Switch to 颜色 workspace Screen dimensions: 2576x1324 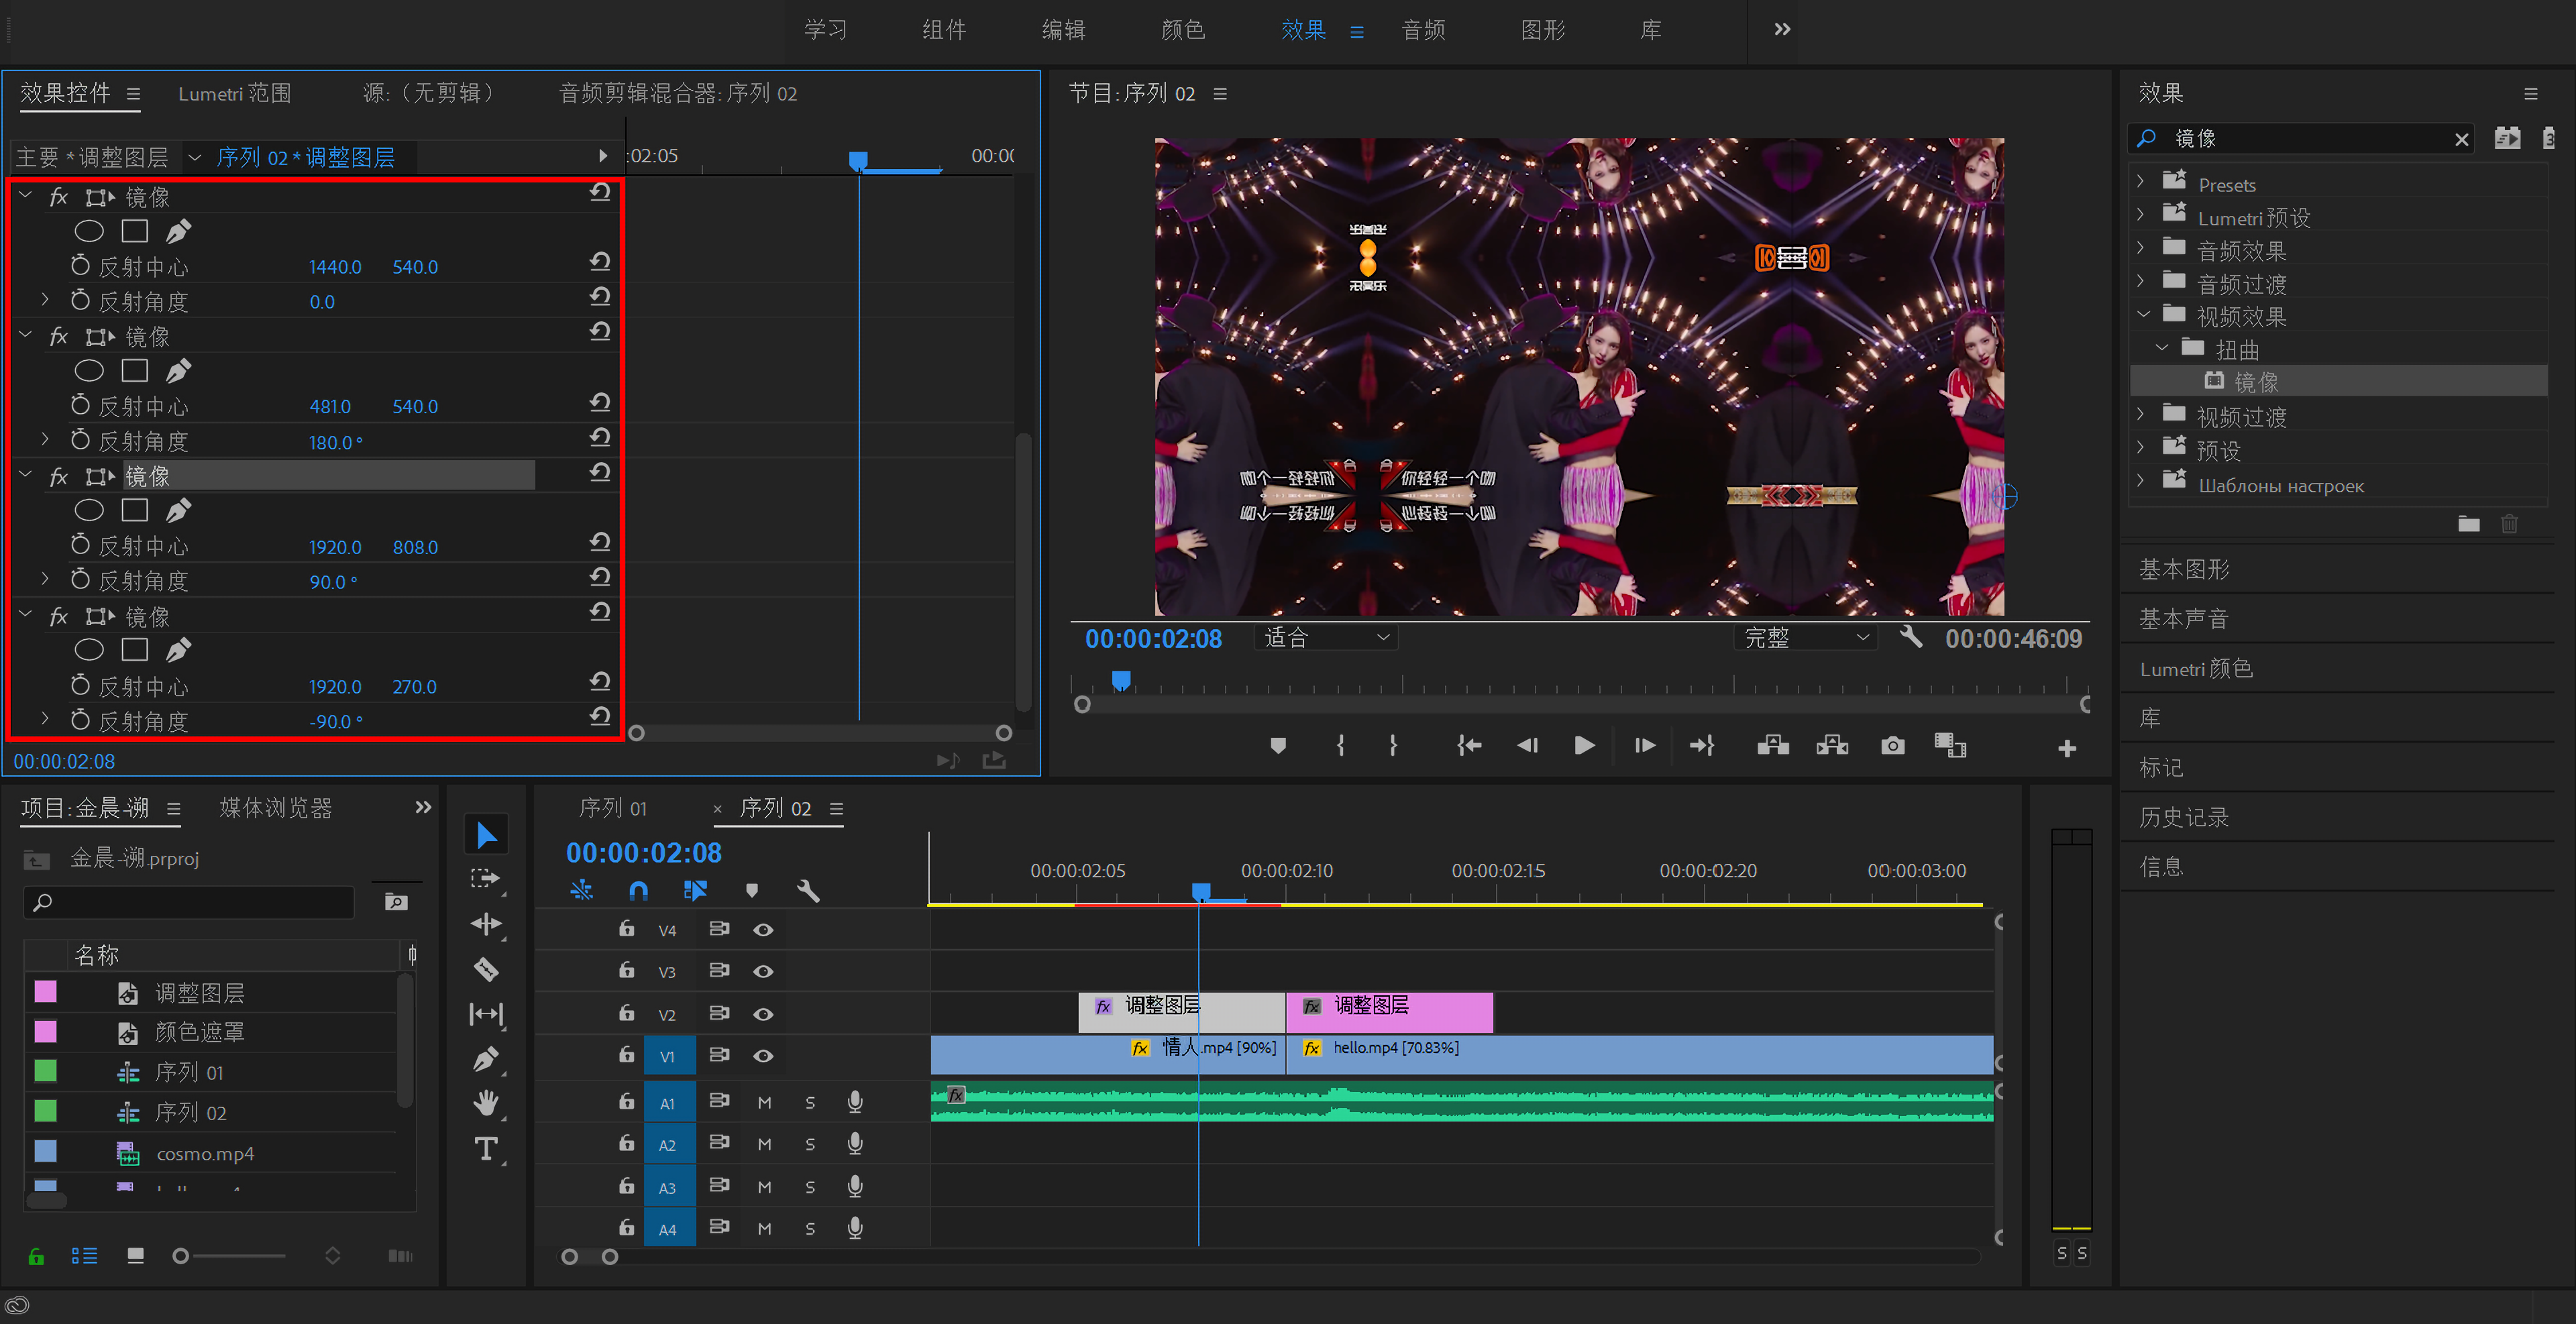(1182, 30)
